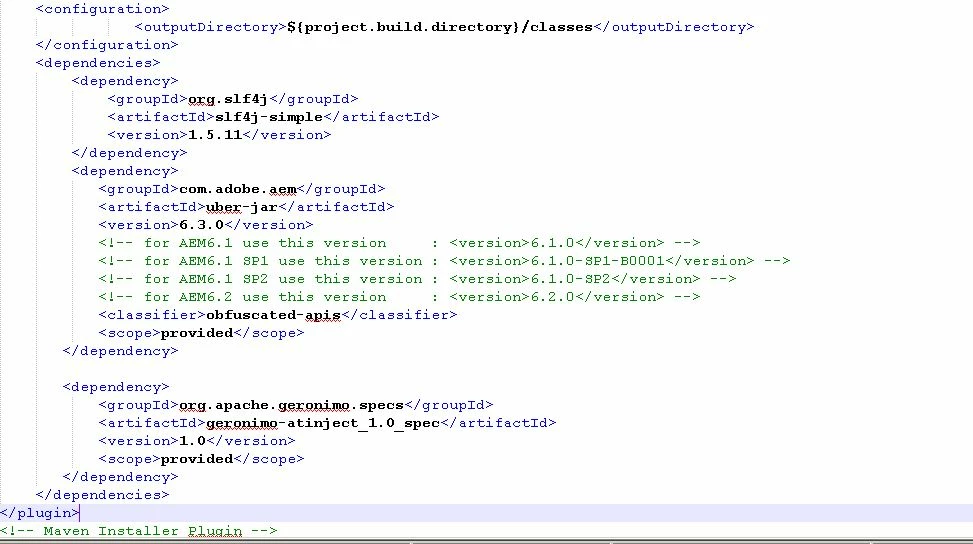Image resolution: width=973 pixels, height=544 pixels.
Task: Click the artifactId value slf4j-simple
Action: coord(269,117)
